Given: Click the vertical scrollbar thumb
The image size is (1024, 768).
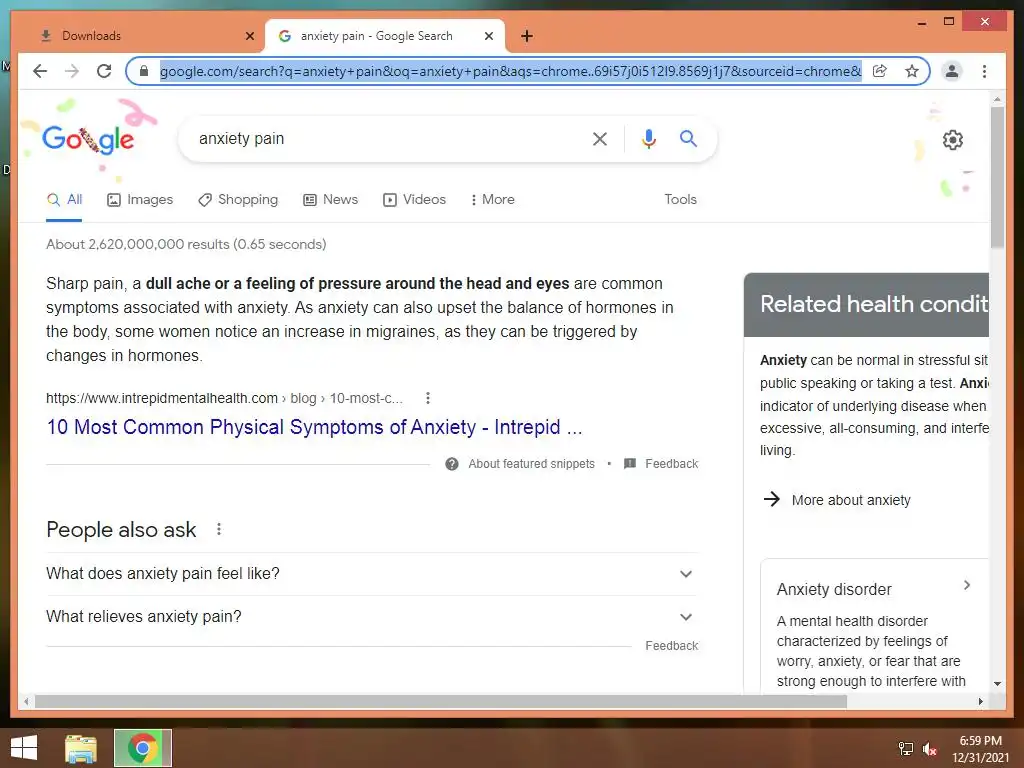Looking at the screenshot, I should coord(997,178).
